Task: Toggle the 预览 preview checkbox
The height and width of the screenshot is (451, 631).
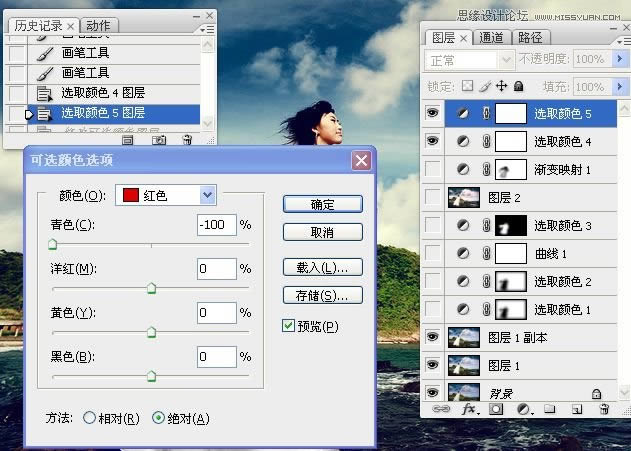Action: tap(289, 326)
